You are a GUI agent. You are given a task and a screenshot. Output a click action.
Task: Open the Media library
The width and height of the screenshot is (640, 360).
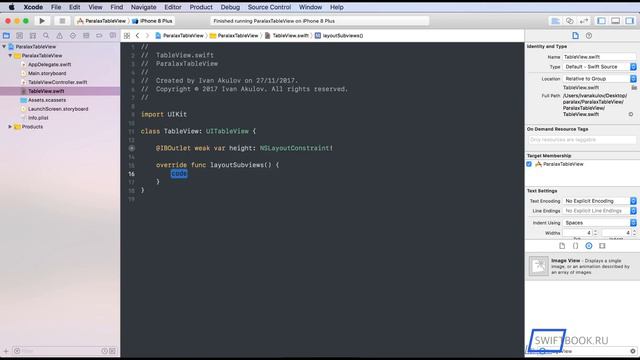tap(602, 246)
